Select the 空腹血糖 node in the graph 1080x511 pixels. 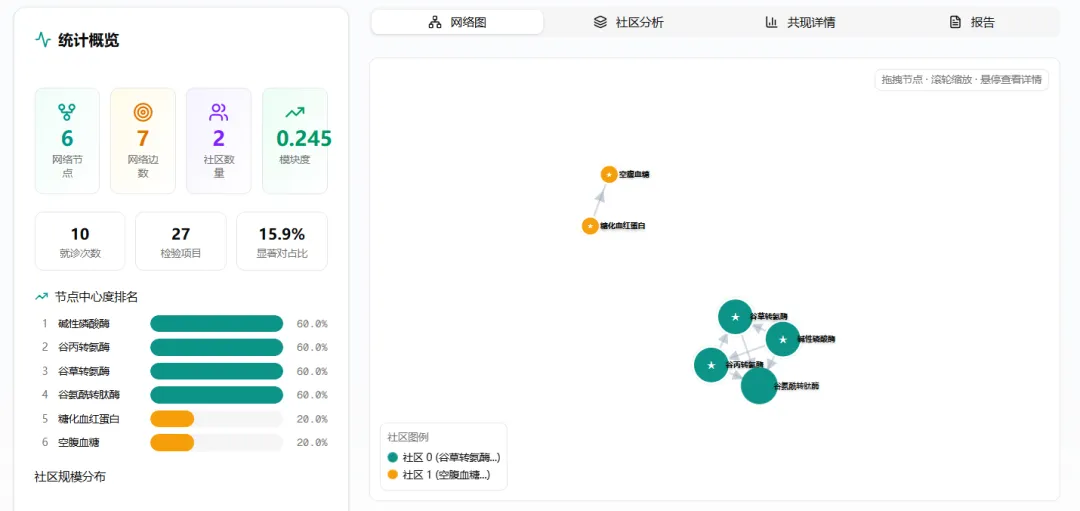point(608,174)
